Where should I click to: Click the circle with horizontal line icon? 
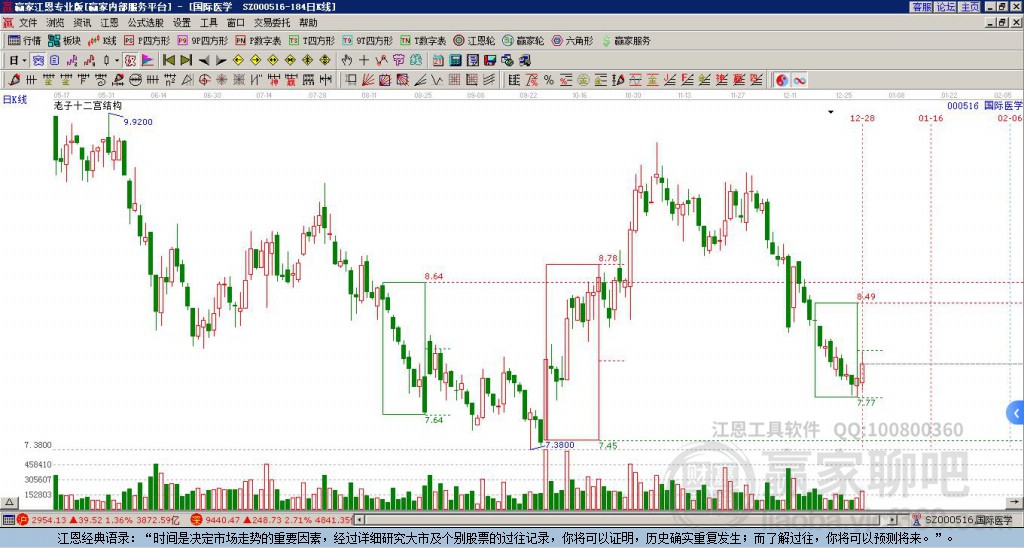click(135, 80)
